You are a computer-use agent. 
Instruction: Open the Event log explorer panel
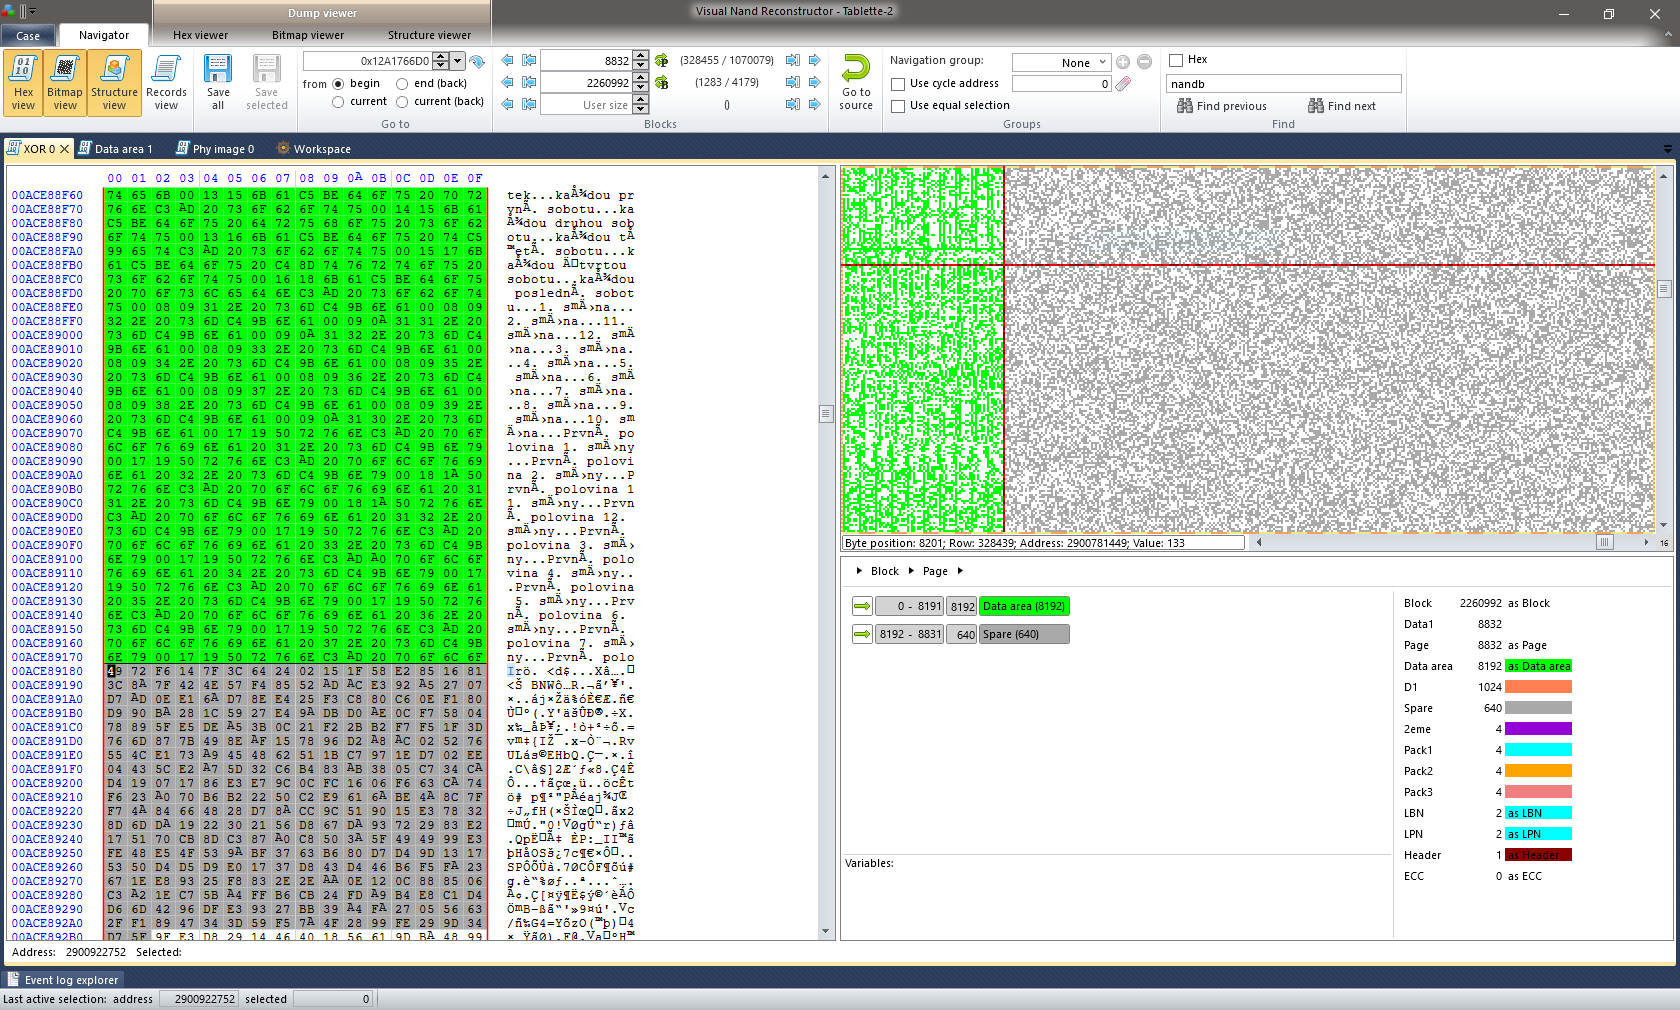62,980
